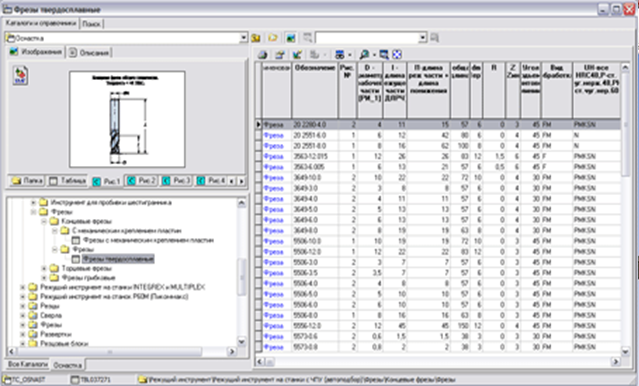Click designation cell 5506-3.5
Image resolution: width=639 pixels, height=386 pixels.
click(x=315, y=273)
